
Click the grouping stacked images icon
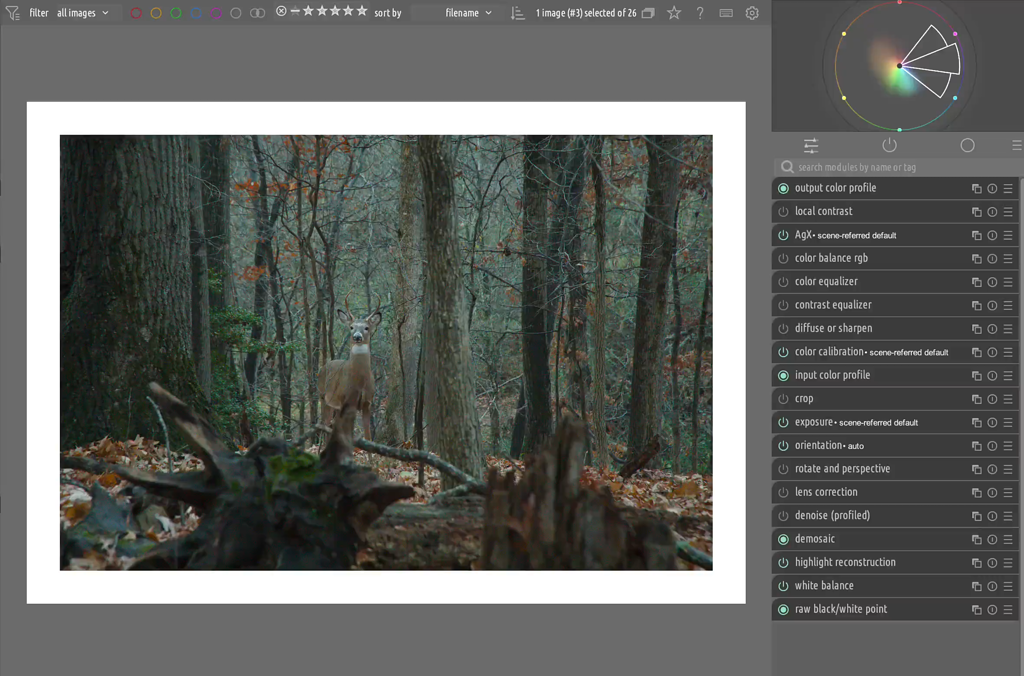(x=648, y=13)
